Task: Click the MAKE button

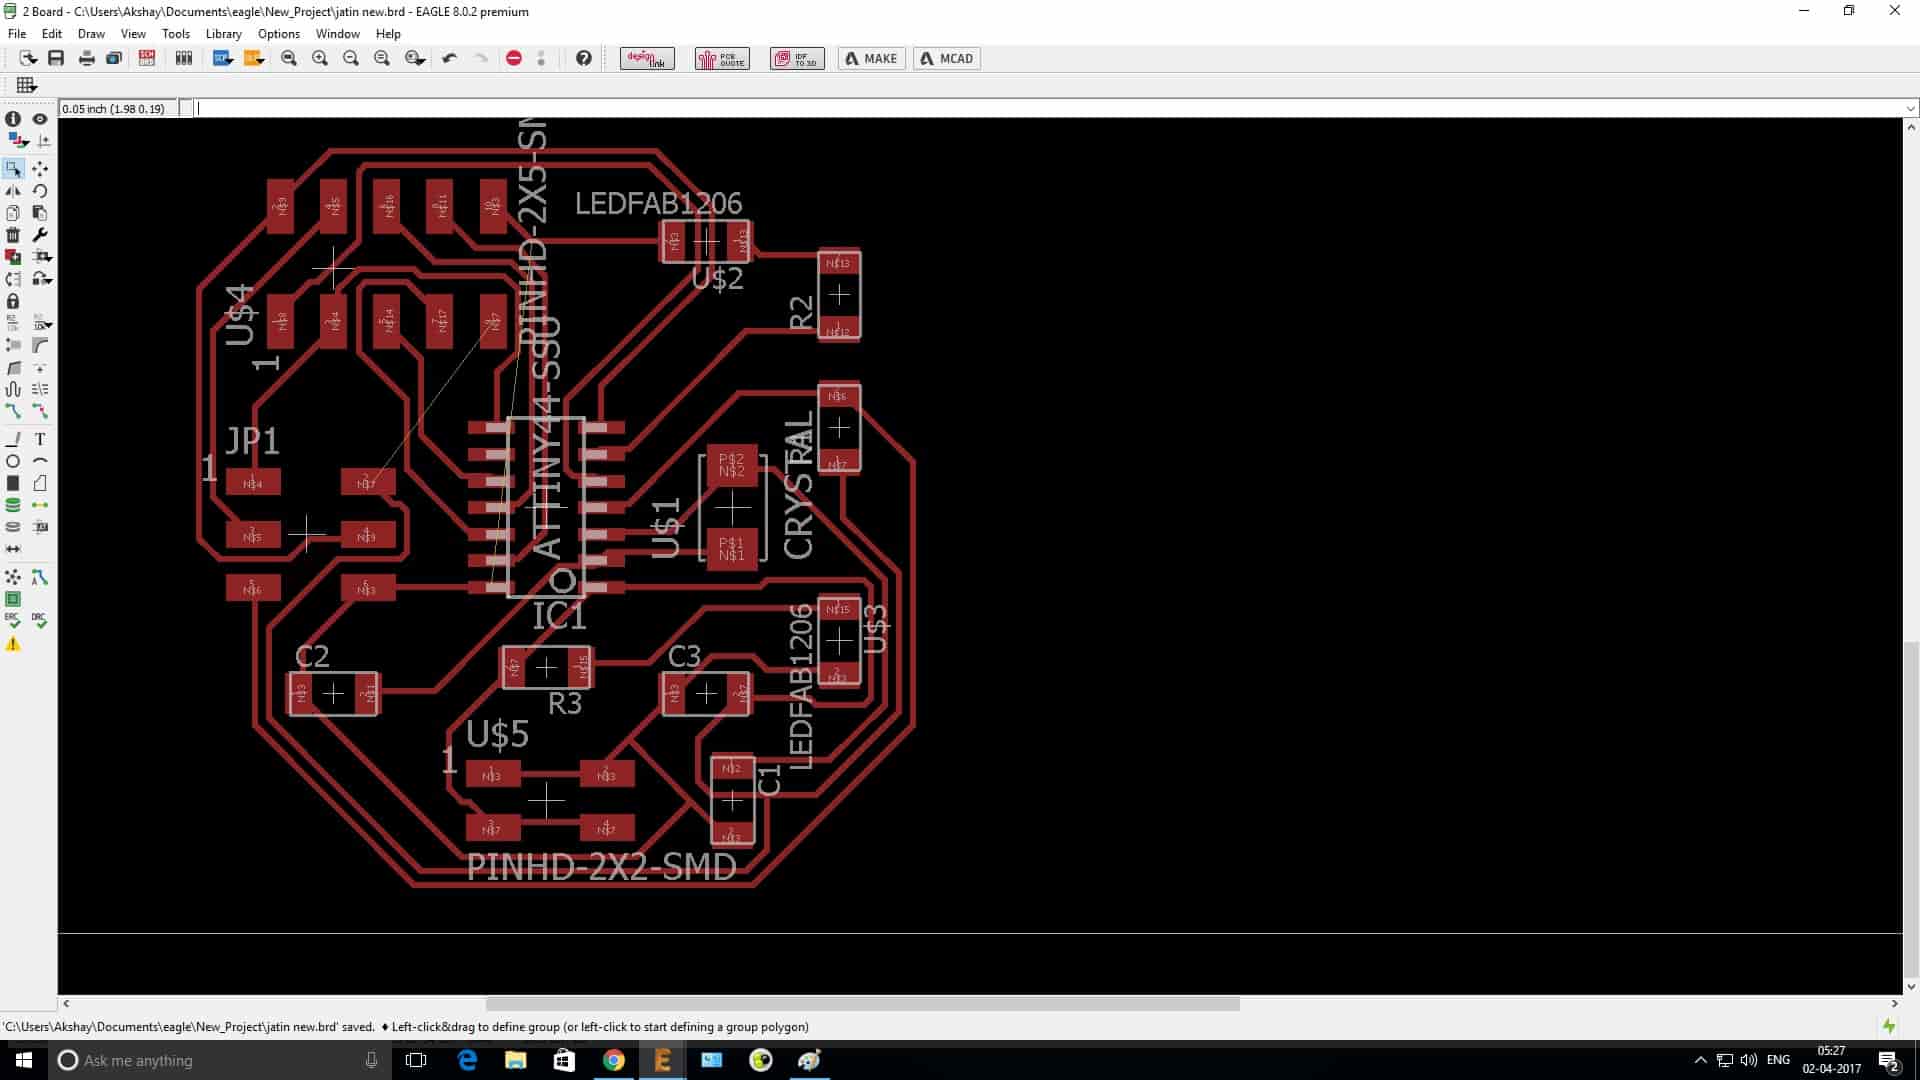Action: 871,58
